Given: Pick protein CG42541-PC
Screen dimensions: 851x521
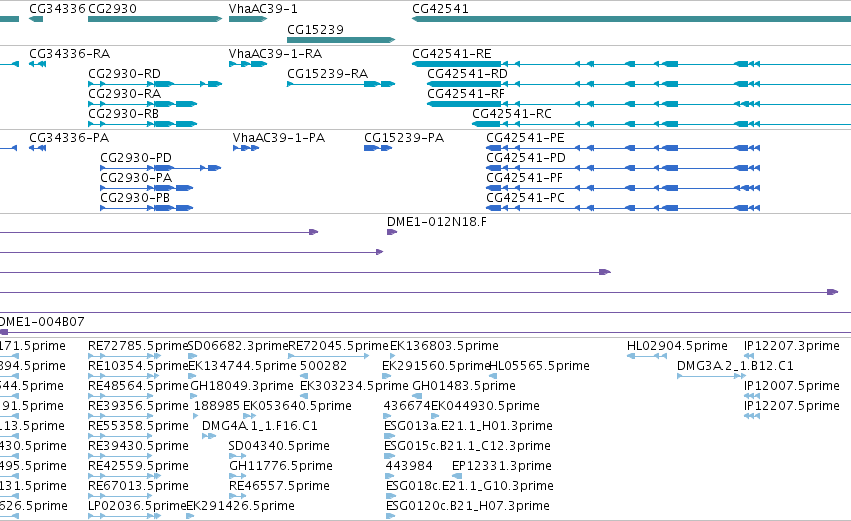Looking at the screenshot, I should point(525,198).
